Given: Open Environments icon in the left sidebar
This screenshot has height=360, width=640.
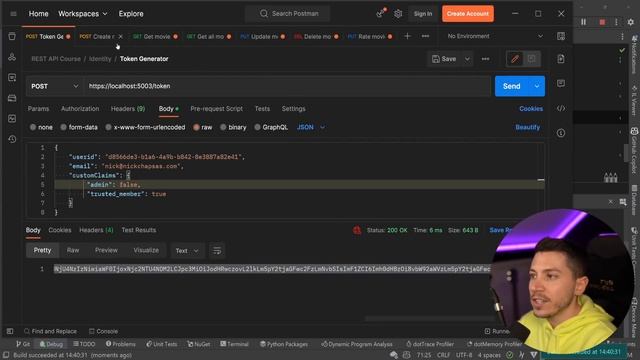Looking at the screenshot, I should point(12,77).
